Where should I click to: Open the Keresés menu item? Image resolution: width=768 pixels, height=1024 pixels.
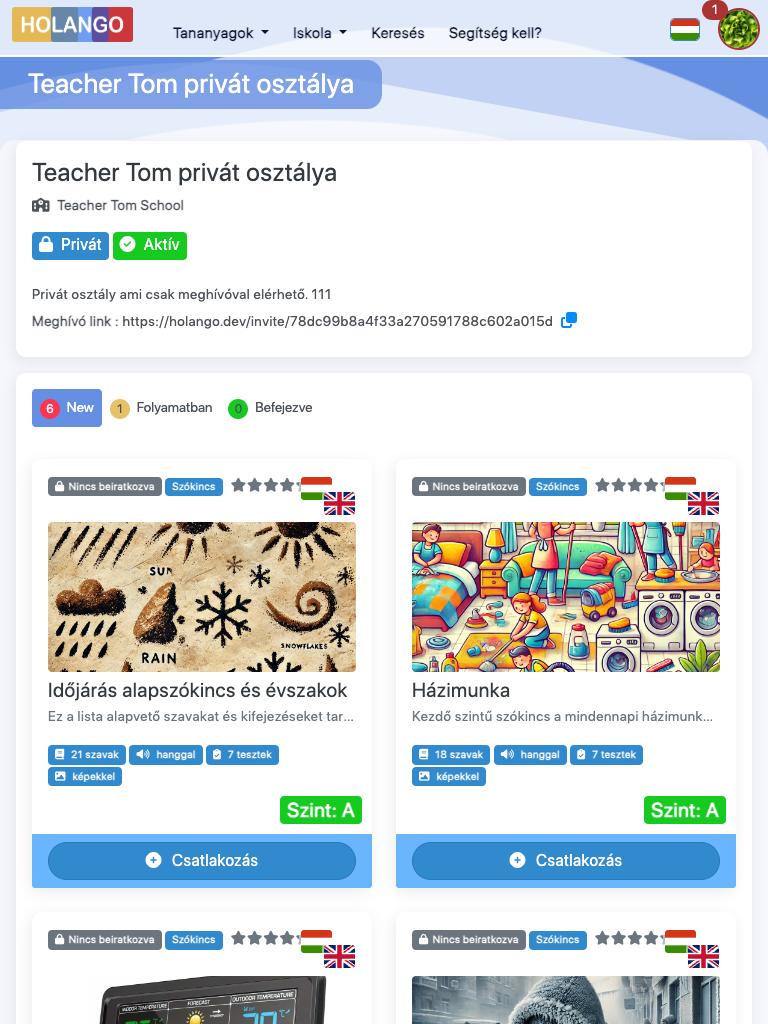398,33
